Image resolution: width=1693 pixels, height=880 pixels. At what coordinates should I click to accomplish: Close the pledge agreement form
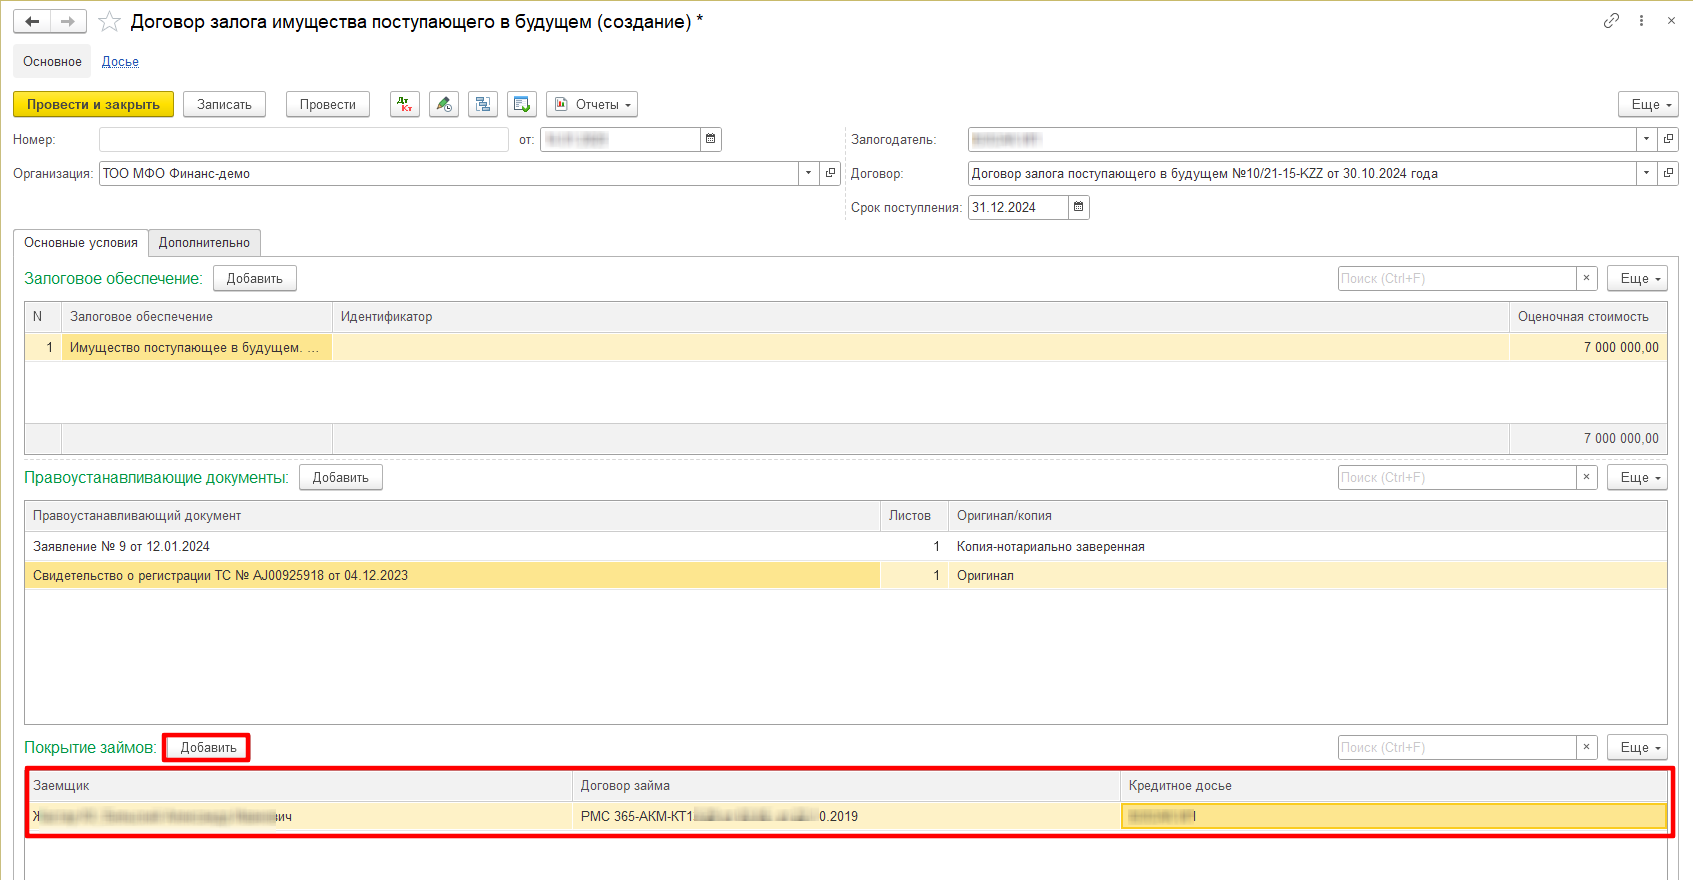1671,21
